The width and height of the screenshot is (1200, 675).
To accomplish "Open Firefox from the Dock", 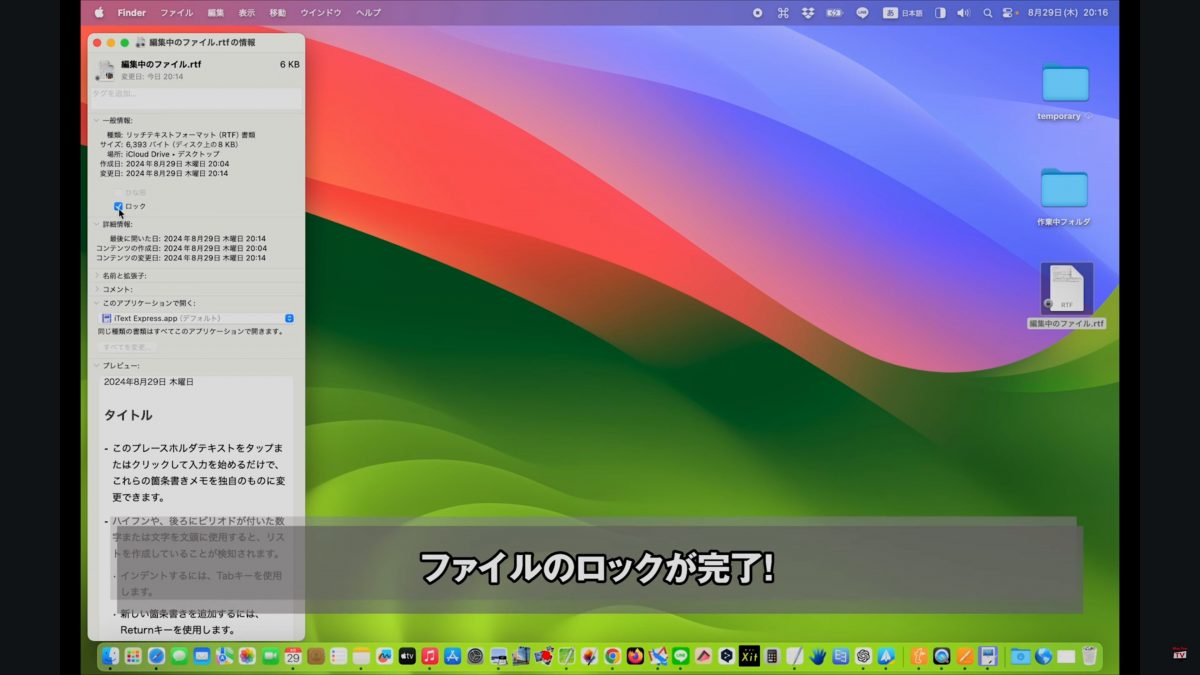I will click(636, 656).
